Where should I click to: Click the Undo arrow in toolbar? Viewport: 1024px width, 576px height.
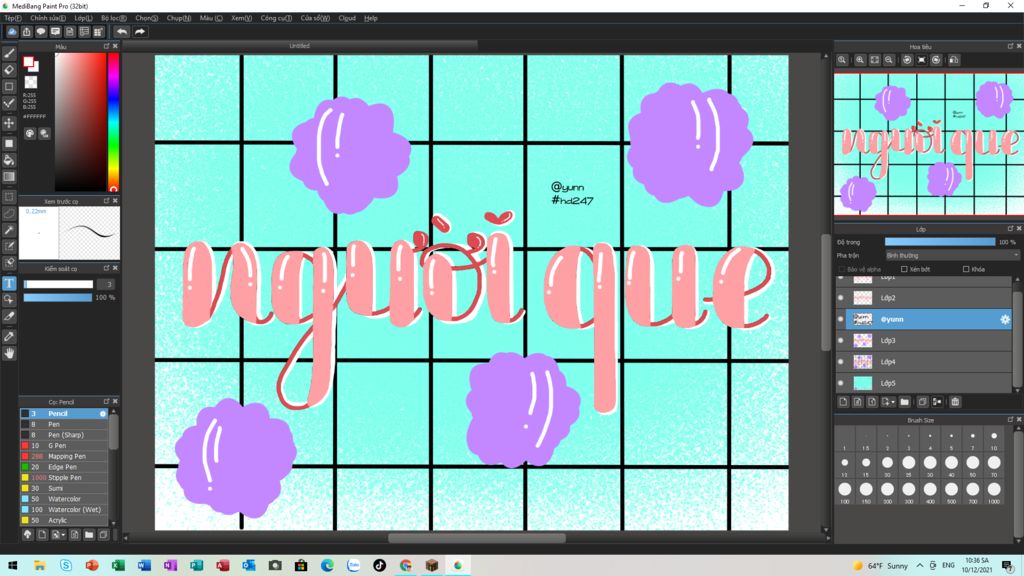(x=122, y=31)
